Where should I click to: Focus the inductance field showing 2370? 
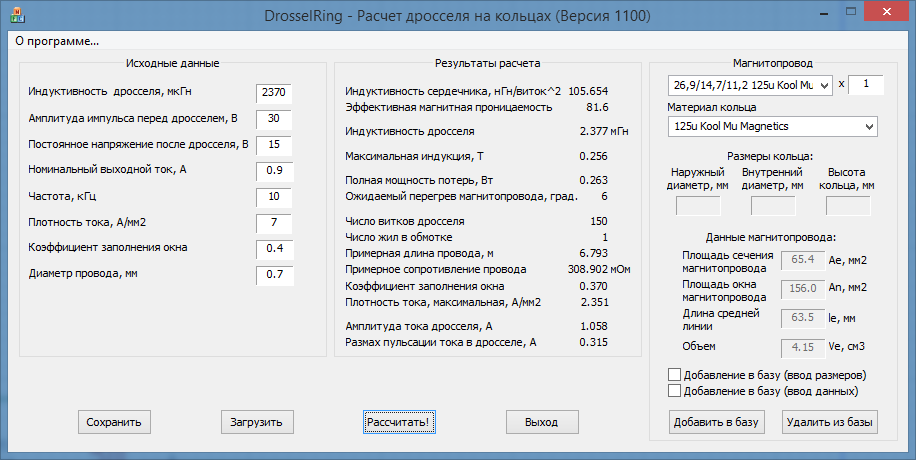274,93
